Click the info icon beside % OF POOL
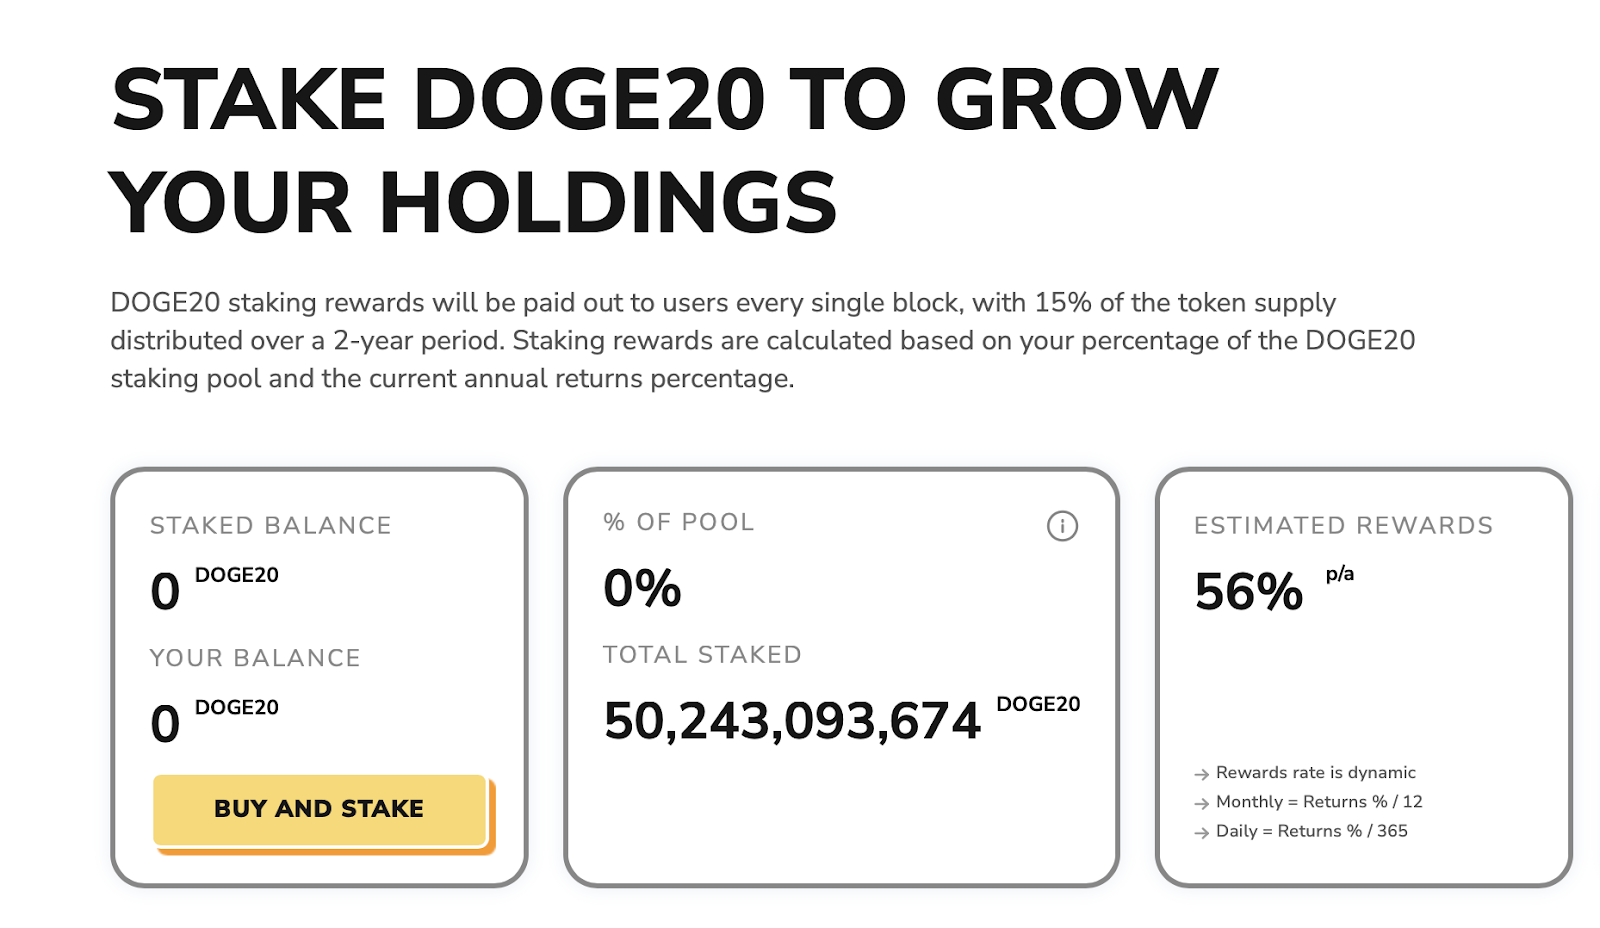1600x928 pixels. point(1062,525)
